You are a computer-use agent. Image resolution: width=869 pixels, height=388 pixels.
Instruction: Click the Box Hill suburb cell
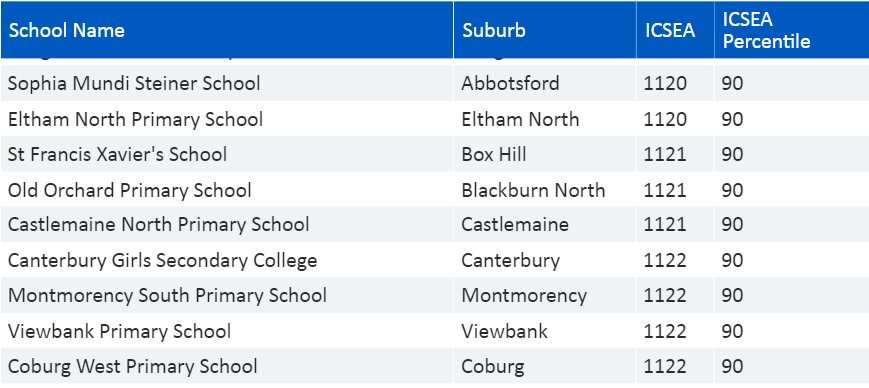[x=494, y=154]
